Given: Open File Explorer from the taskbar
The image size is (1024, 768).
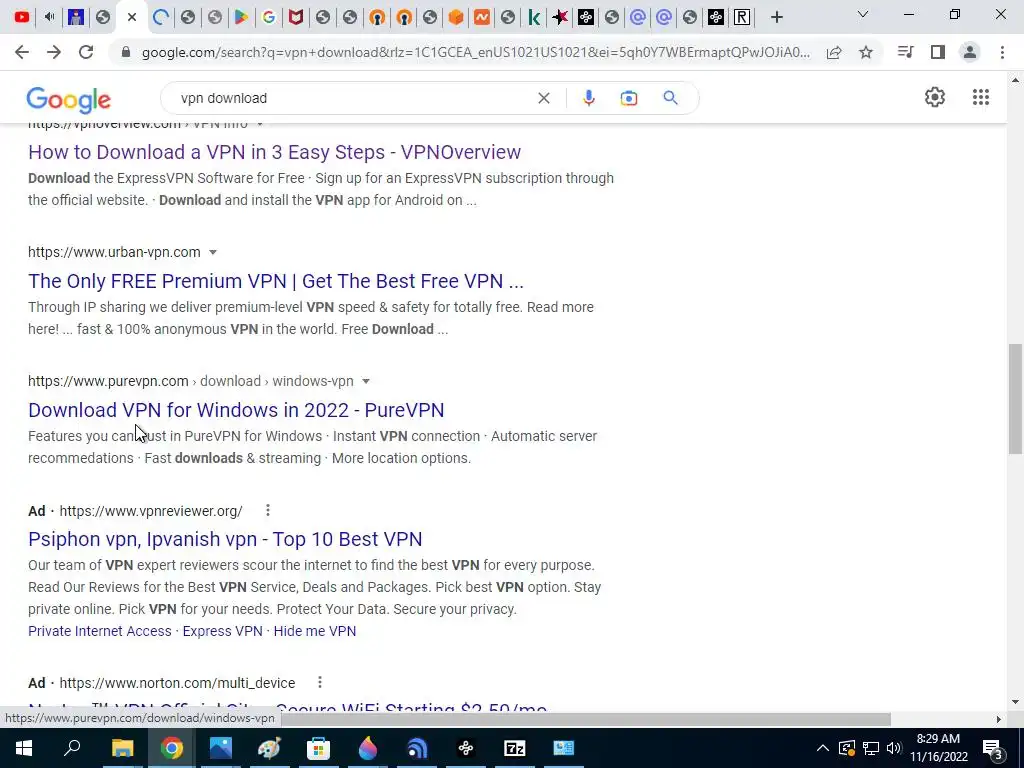Looking at the screenshot, I should click(122, 748).
